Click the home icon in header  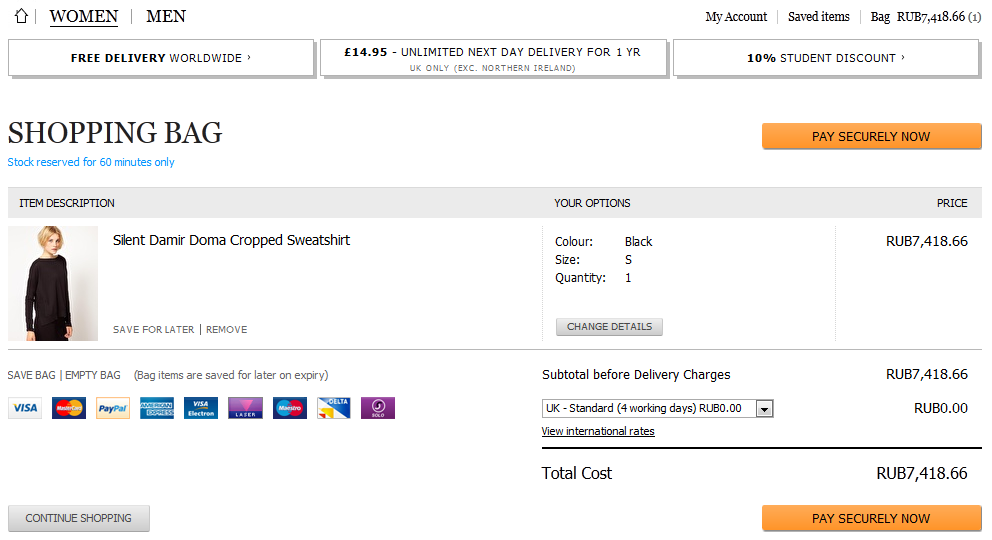(x=21, y=16)
